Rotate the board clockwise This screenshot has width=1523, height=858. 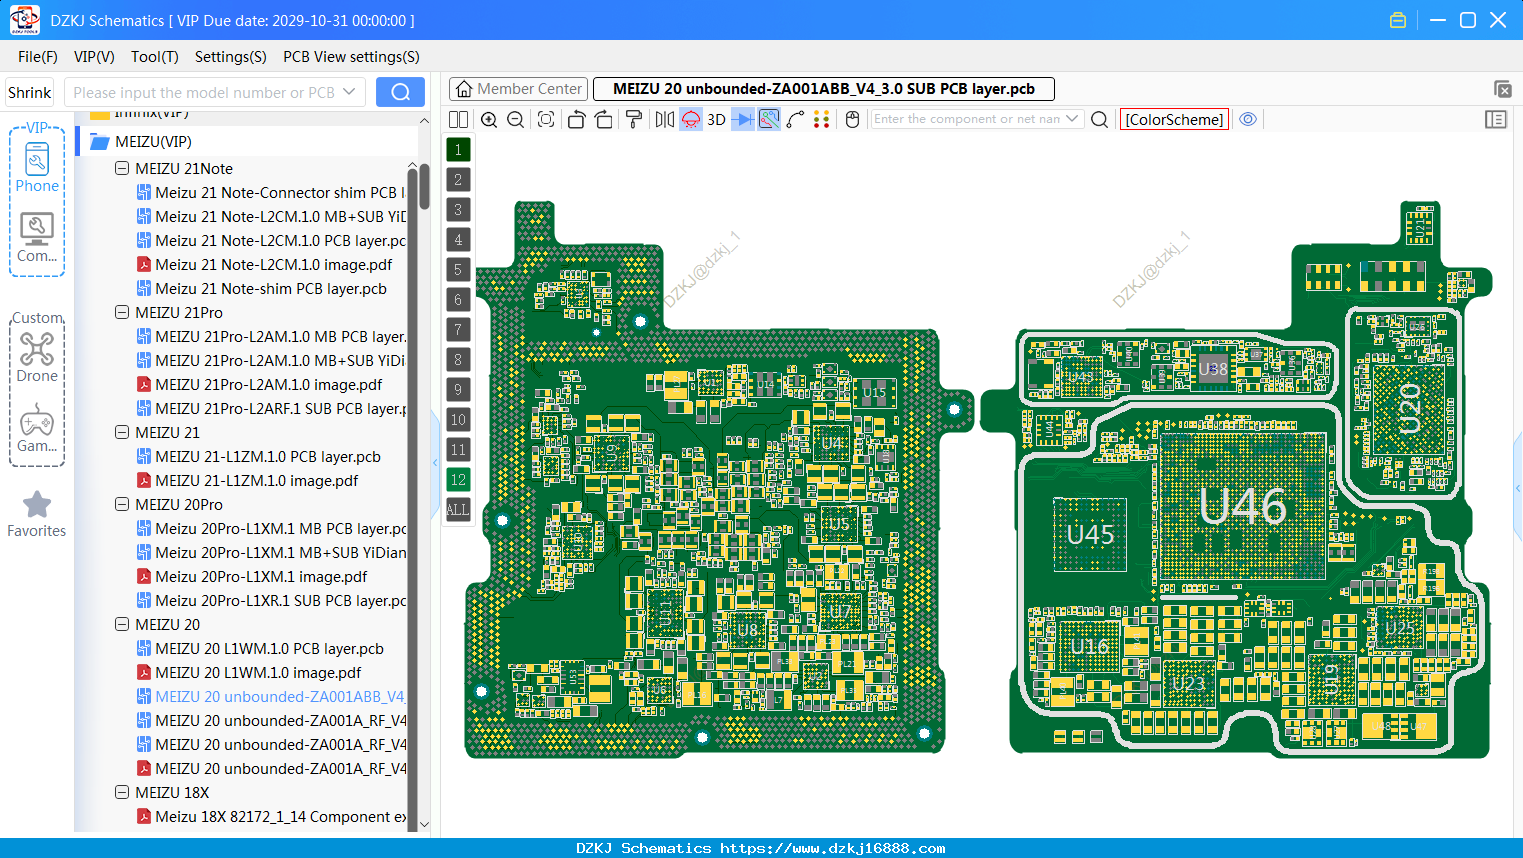point(604,120)
